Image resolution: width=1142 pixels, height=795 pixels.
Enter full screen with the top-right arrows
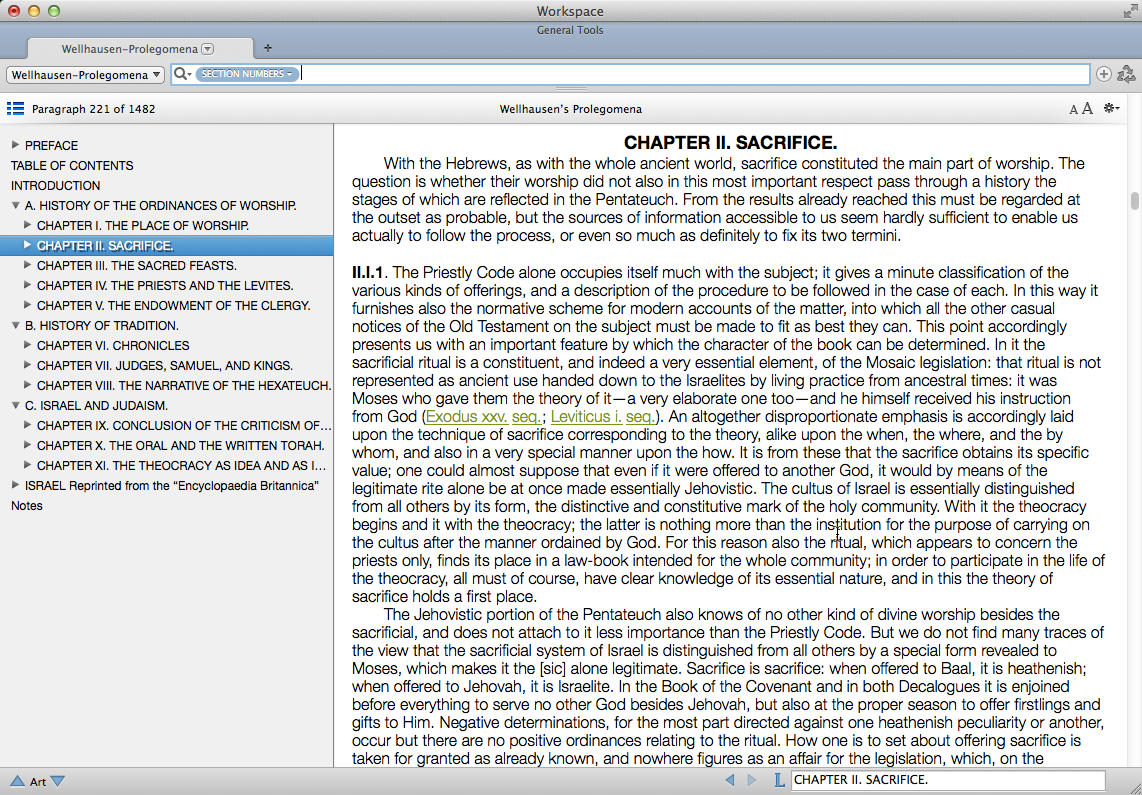pyautogui.click(x=1130, y=11)
